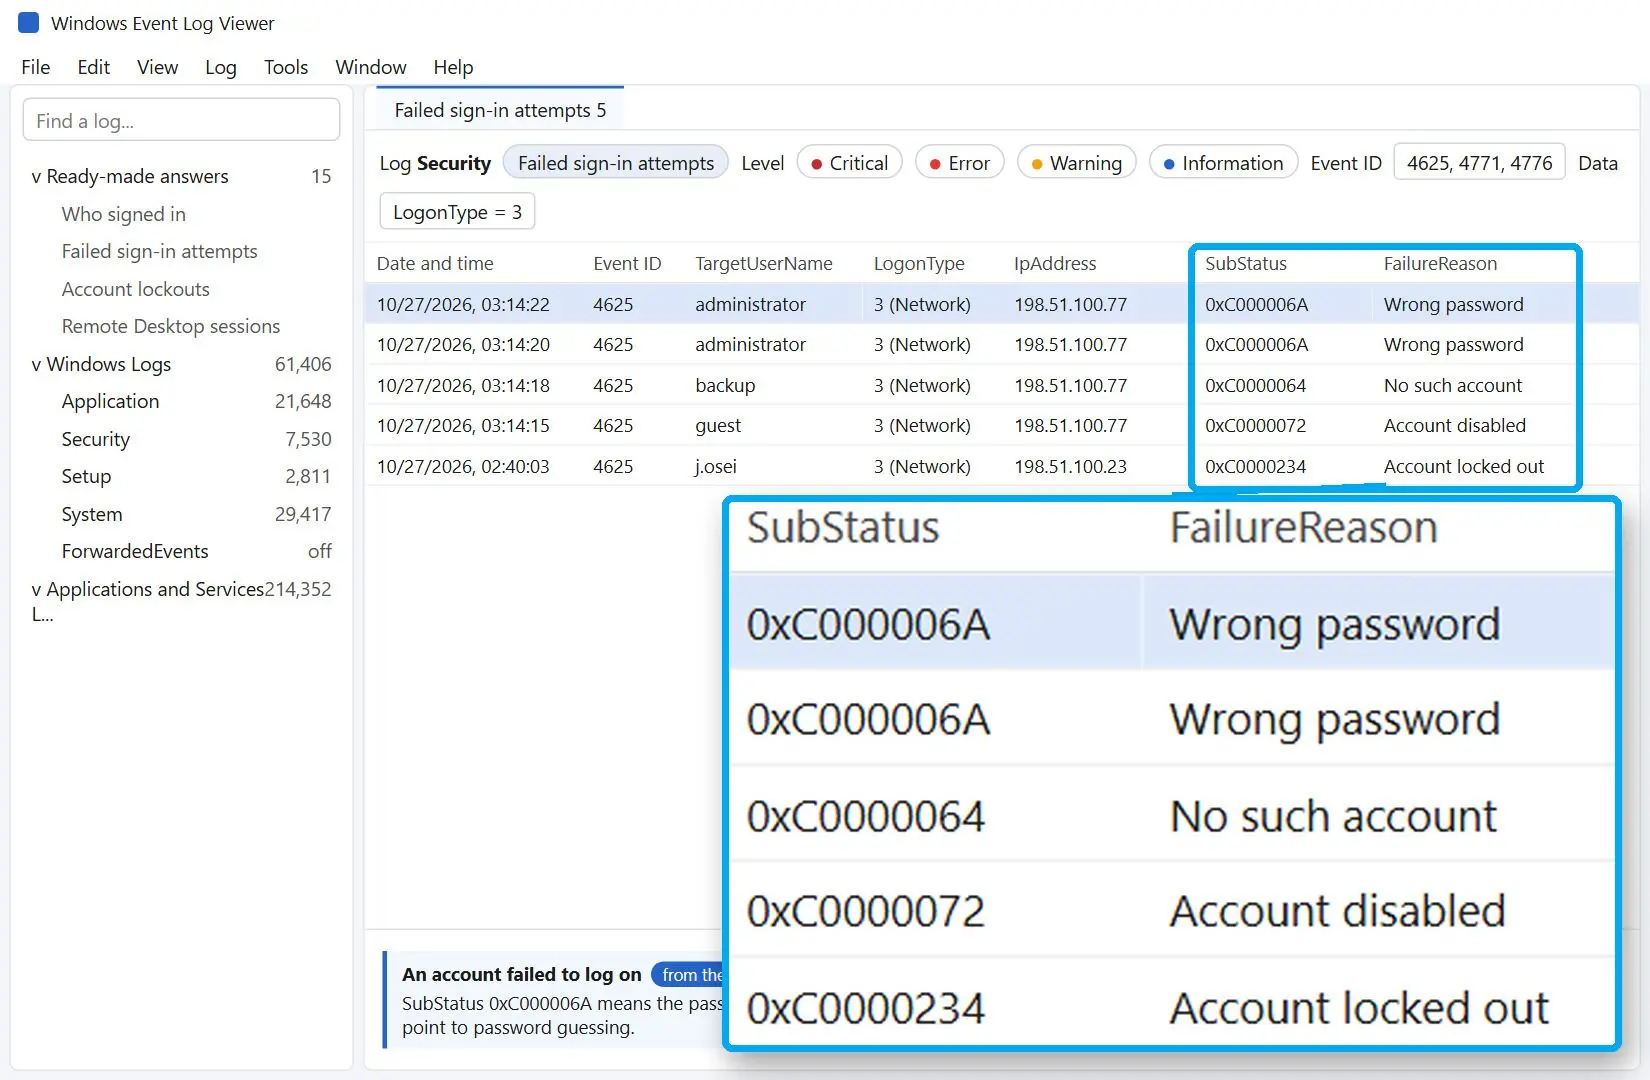Toggle the Critical level filter
Screen dimensions: 1650x1080
849,163
